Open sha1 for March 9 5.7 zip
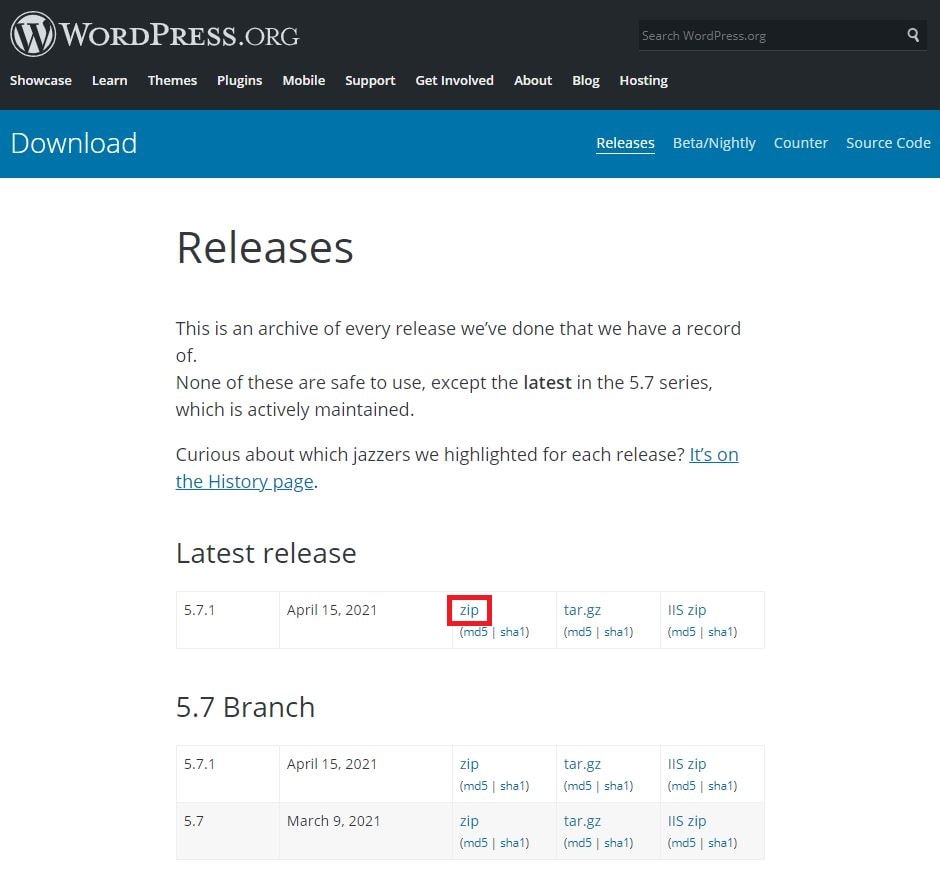 coord(513,843)
